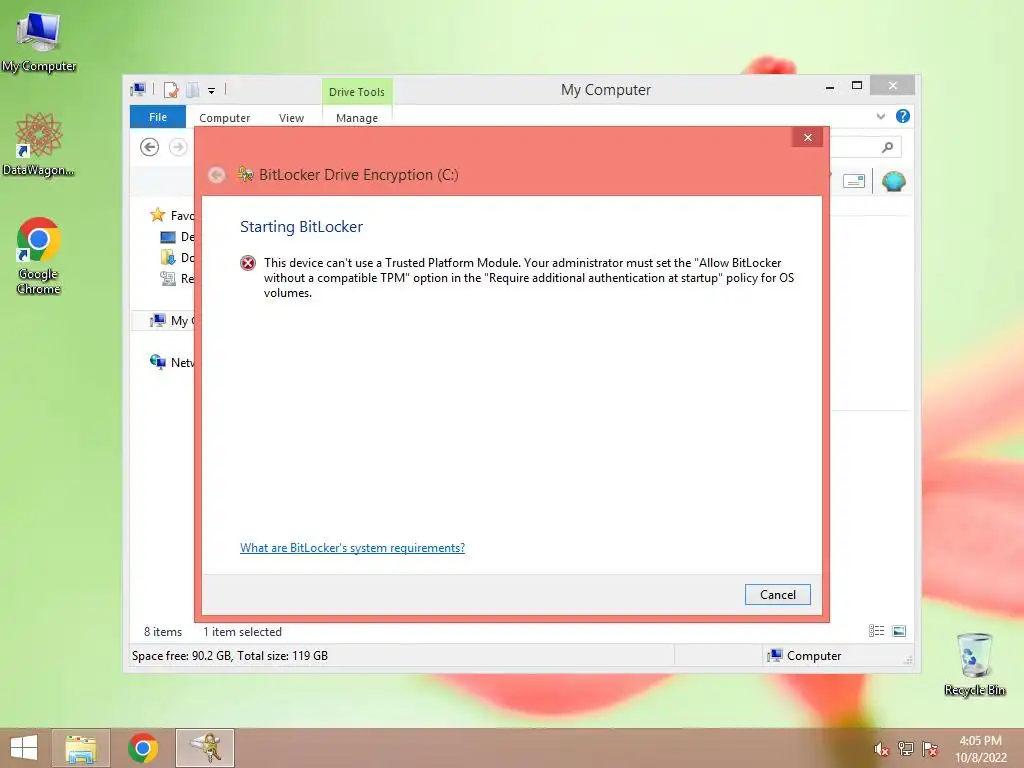Close the BitLocker Drive Encryption dialog
The height and width of the screenshot is (768, 1024).
coord(808,137)
